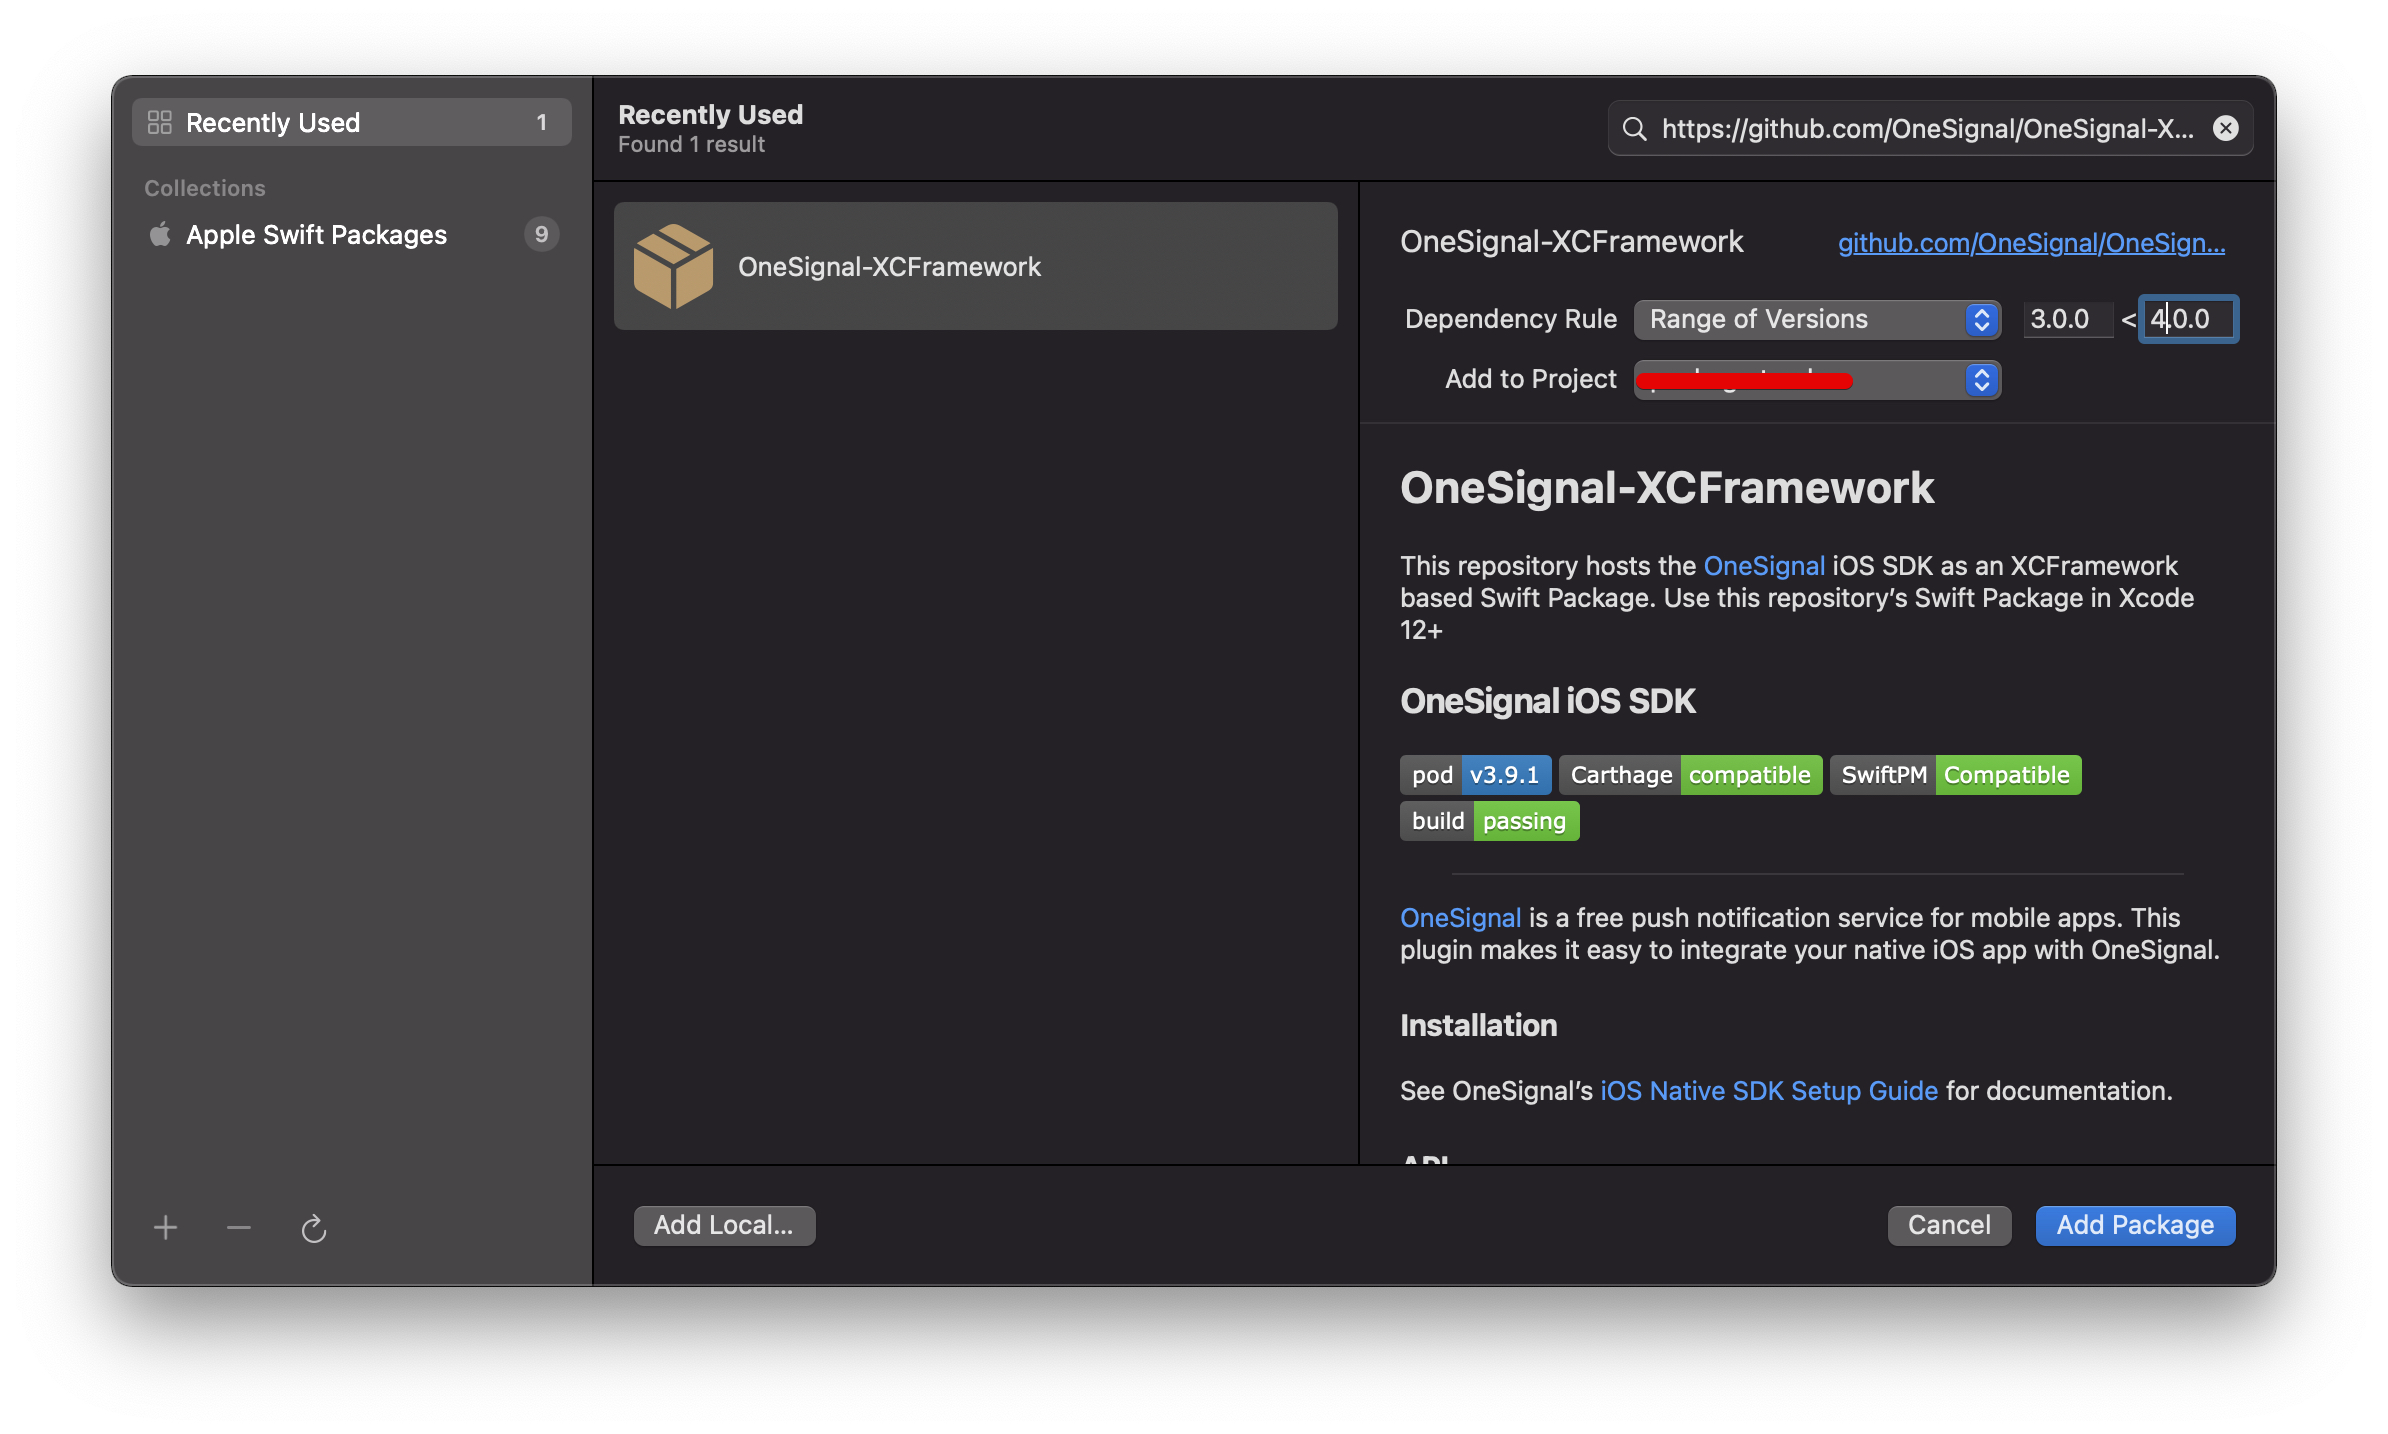2388x1434 pixels.
Task: Click the Add Package button
Action: 2135,1225
